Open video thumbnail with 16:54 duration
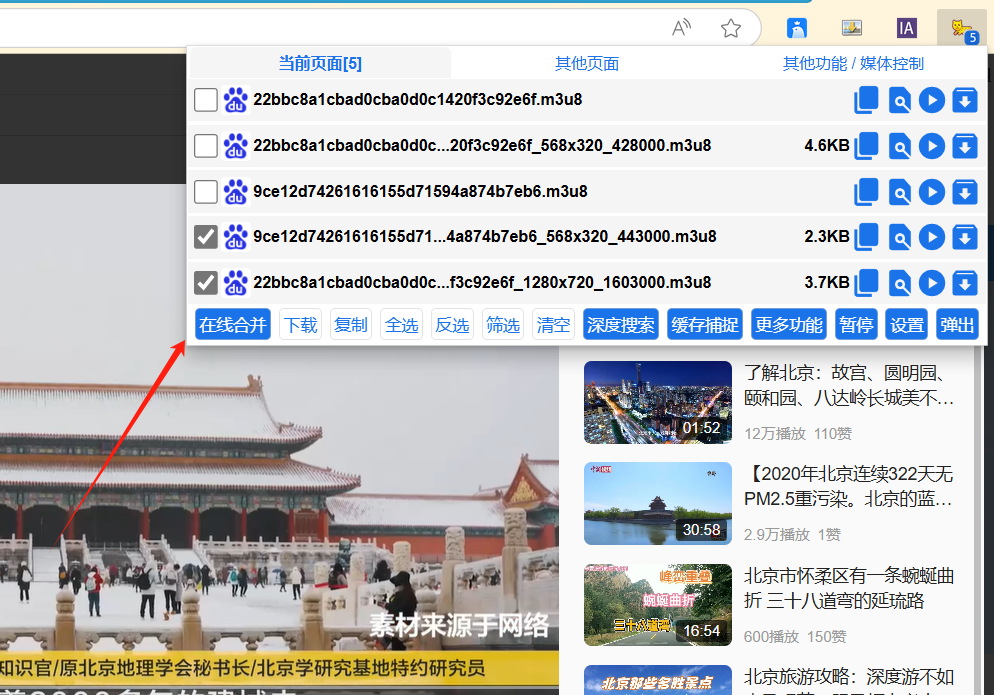This screenshot has height=695, width=994. pos(658,605)
